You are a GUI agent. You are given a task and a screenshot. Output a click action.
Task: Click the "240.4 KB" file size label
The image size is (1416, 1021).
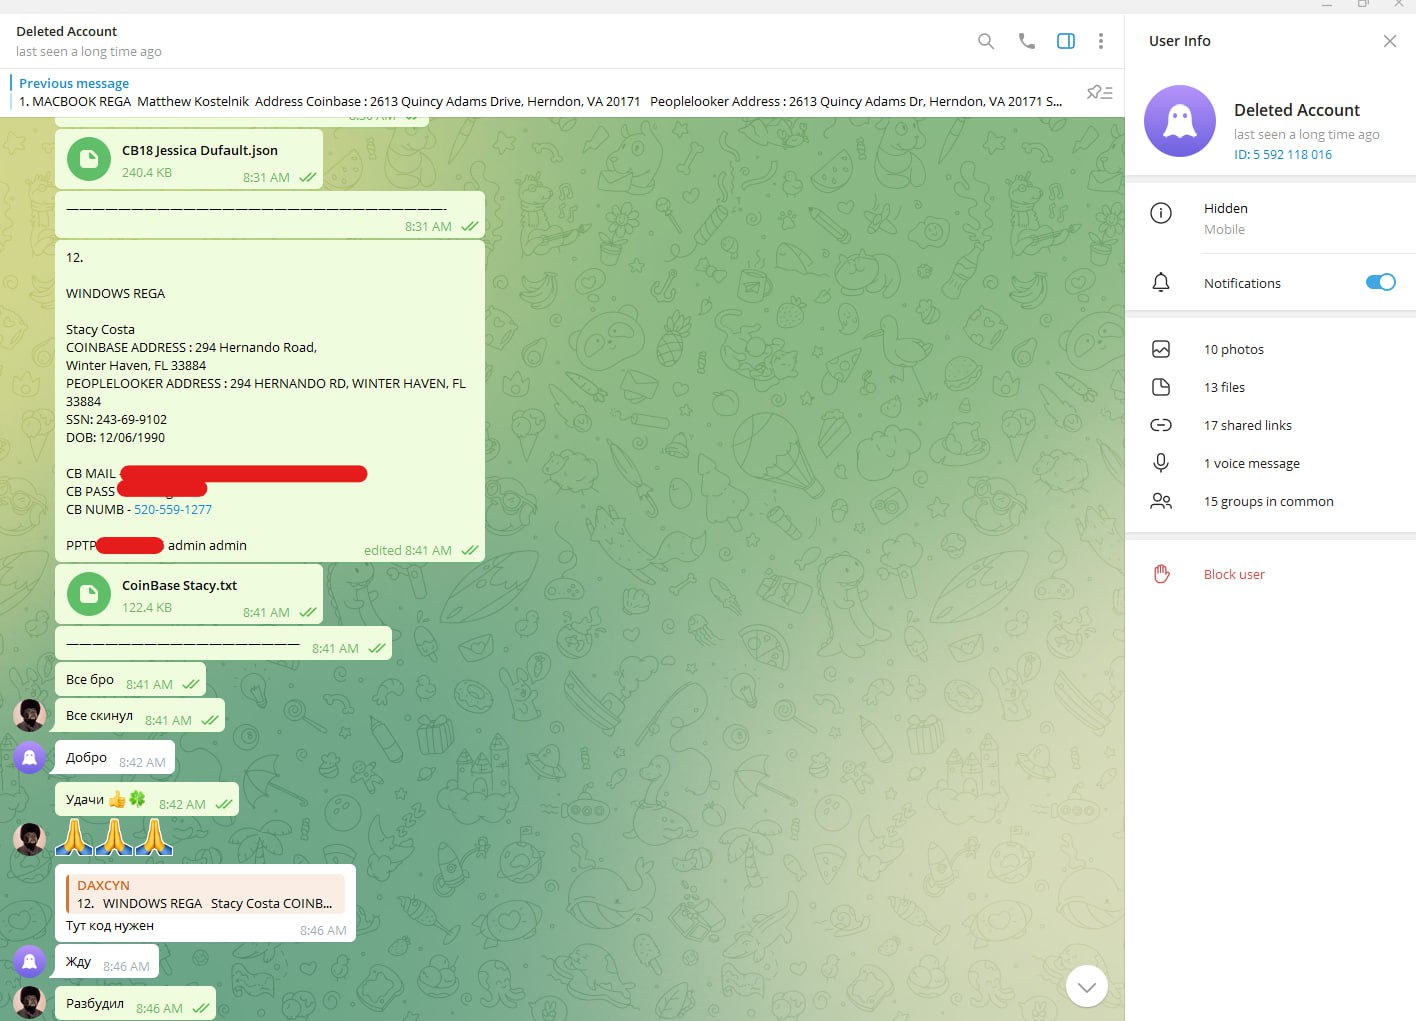[x=147, y=173]
